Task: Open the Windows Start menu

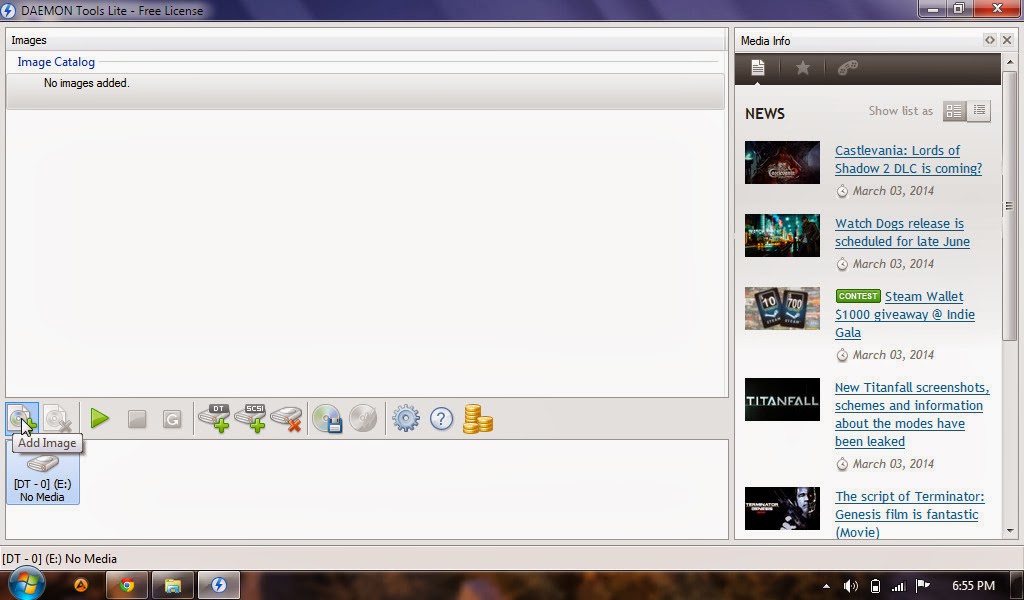Action: (x=26, y=583)
